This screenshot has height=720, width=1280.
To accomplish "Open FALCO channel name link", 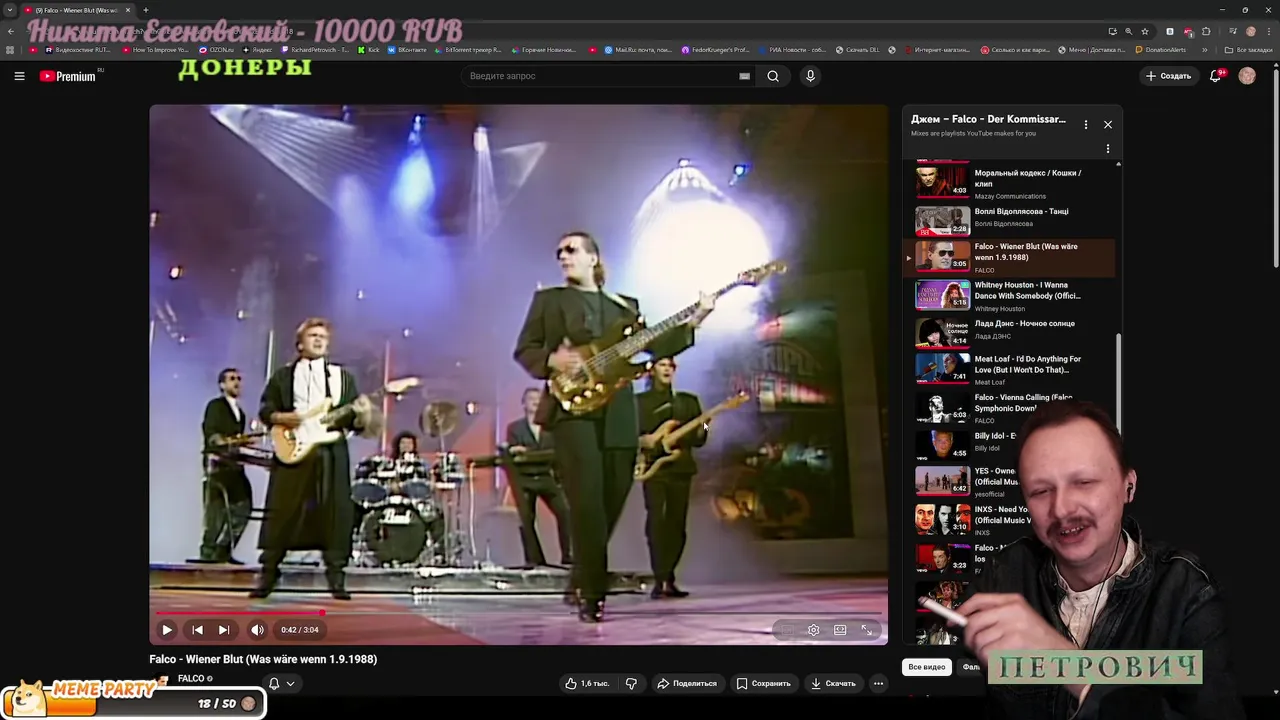I will [x=191, y=679].
